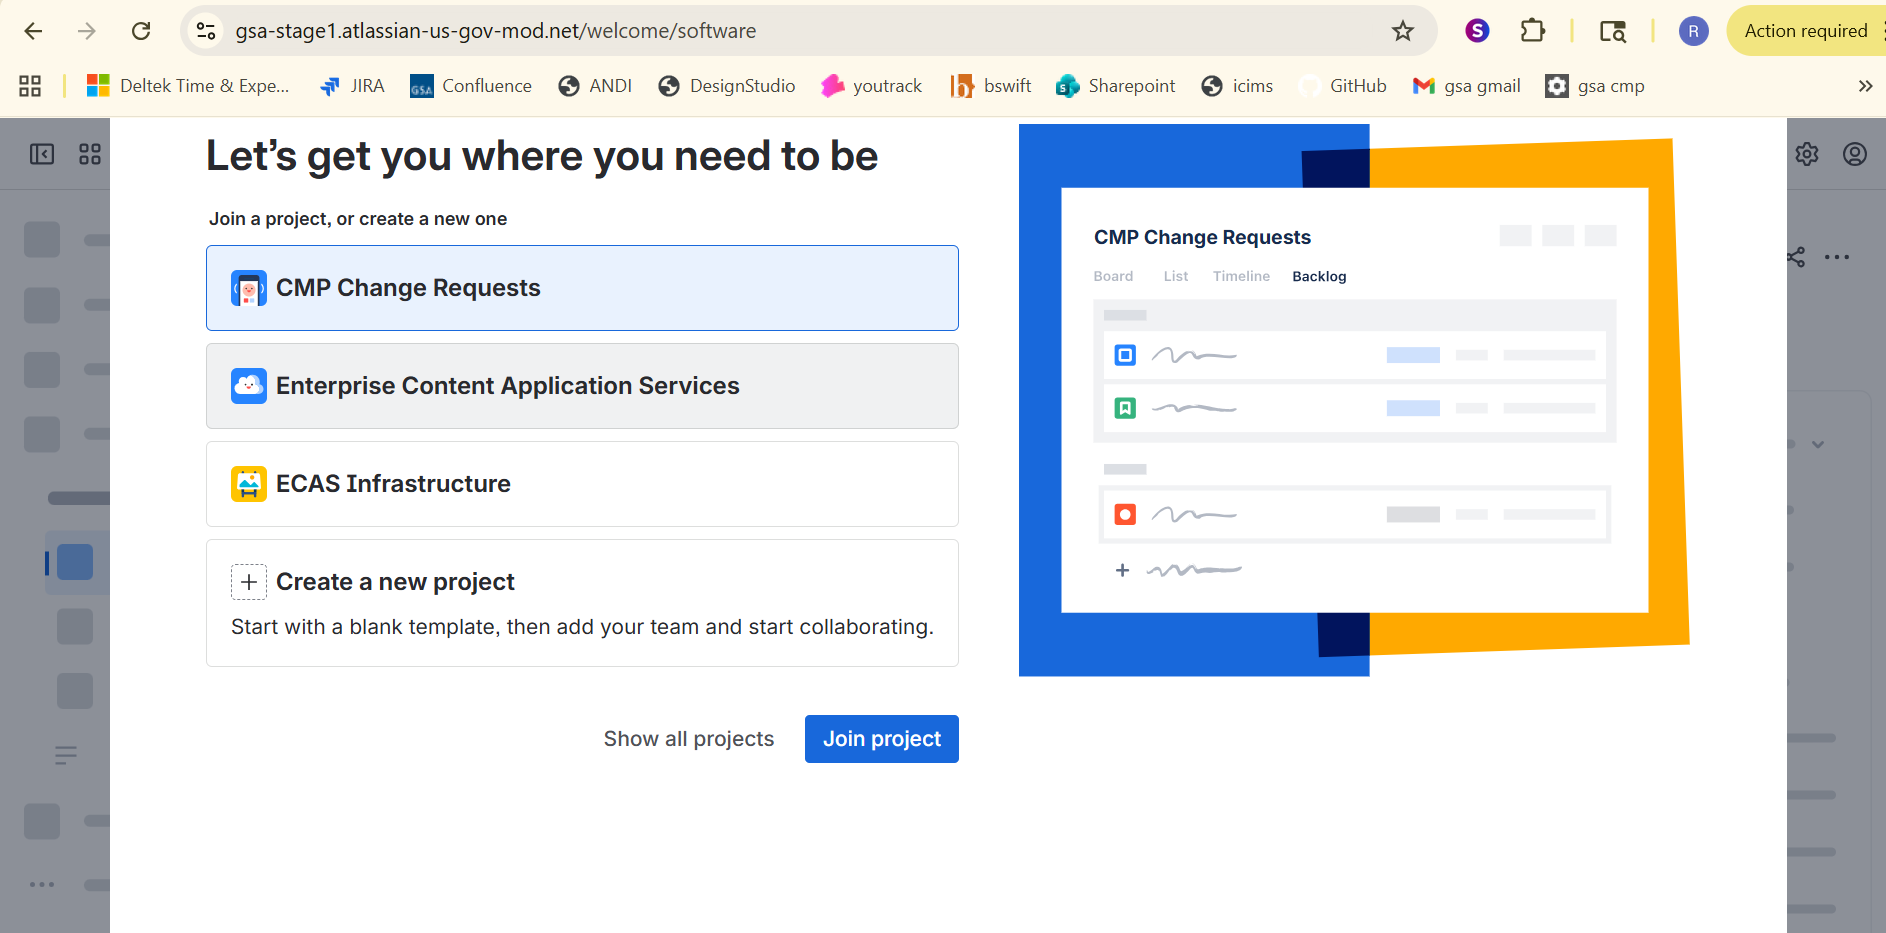Open the Chrome apps grid in bookmarks bar
Image resolution: width=1886 pixels, height=933 pixels.
point(30,86)
